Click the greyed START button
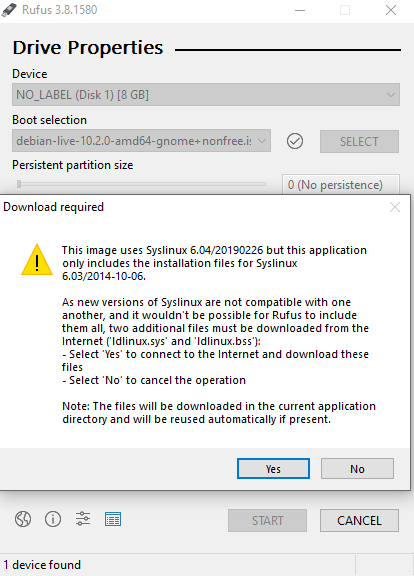The width and height of the screenshot is (414, 576). click(x=267, y=521)
